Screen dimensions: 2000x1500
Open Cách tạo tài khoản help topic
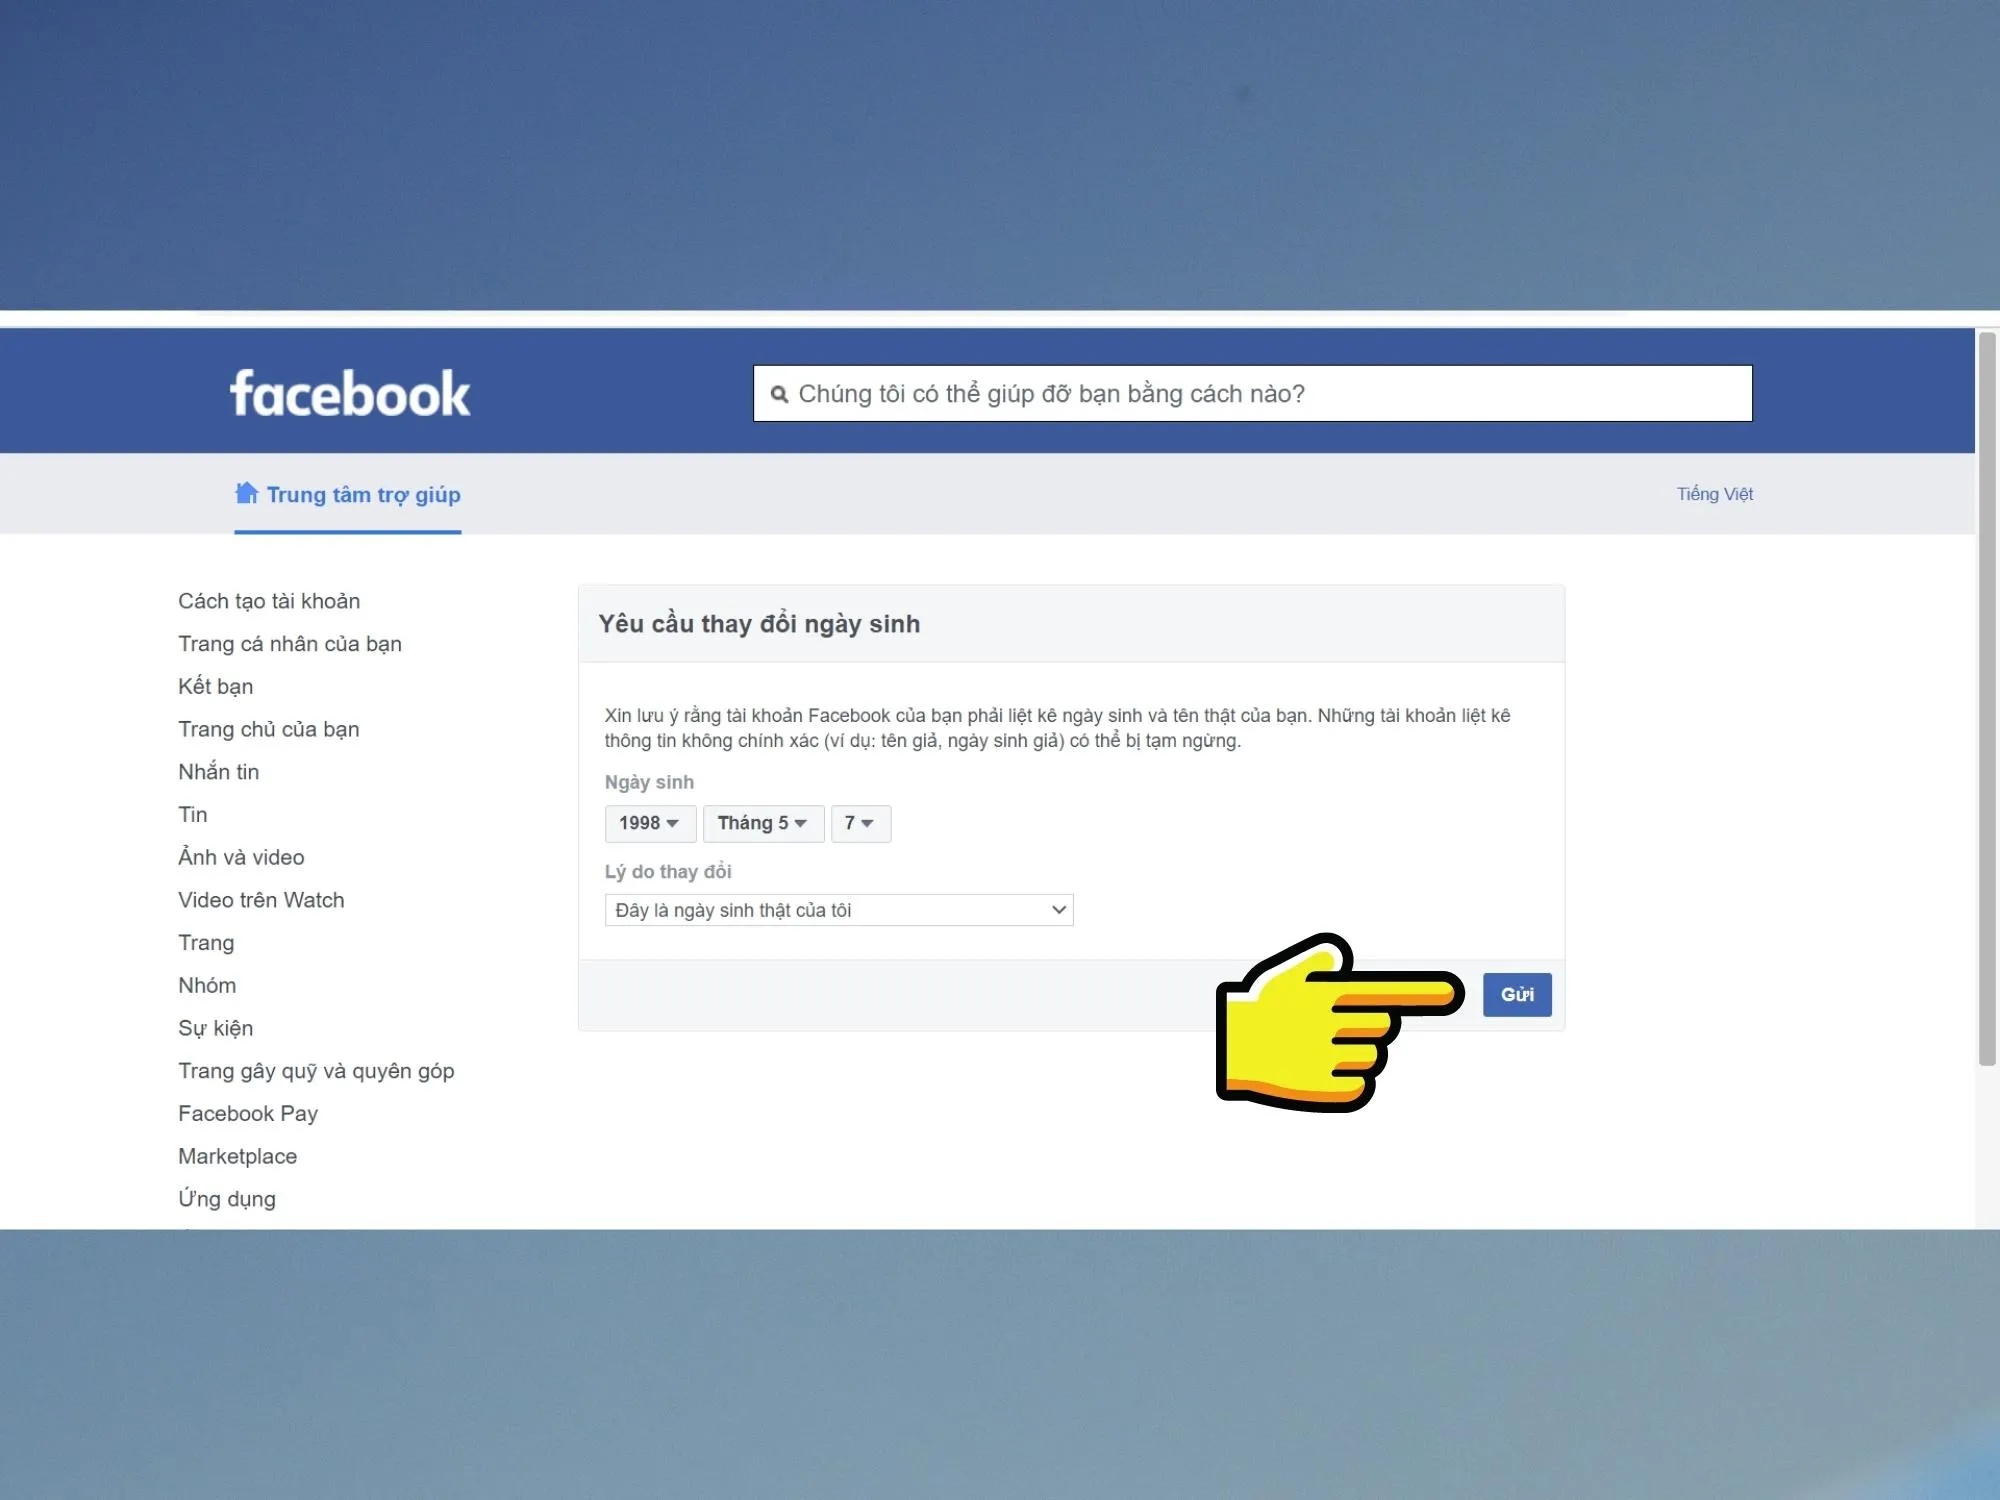[x=269, y=601]
